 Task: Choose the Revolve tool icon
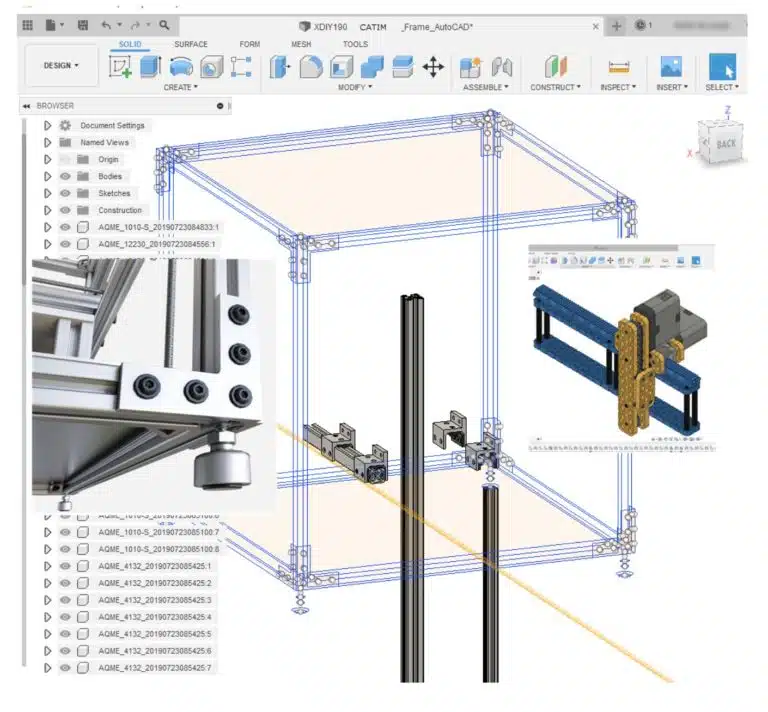[x=181, y=67]
